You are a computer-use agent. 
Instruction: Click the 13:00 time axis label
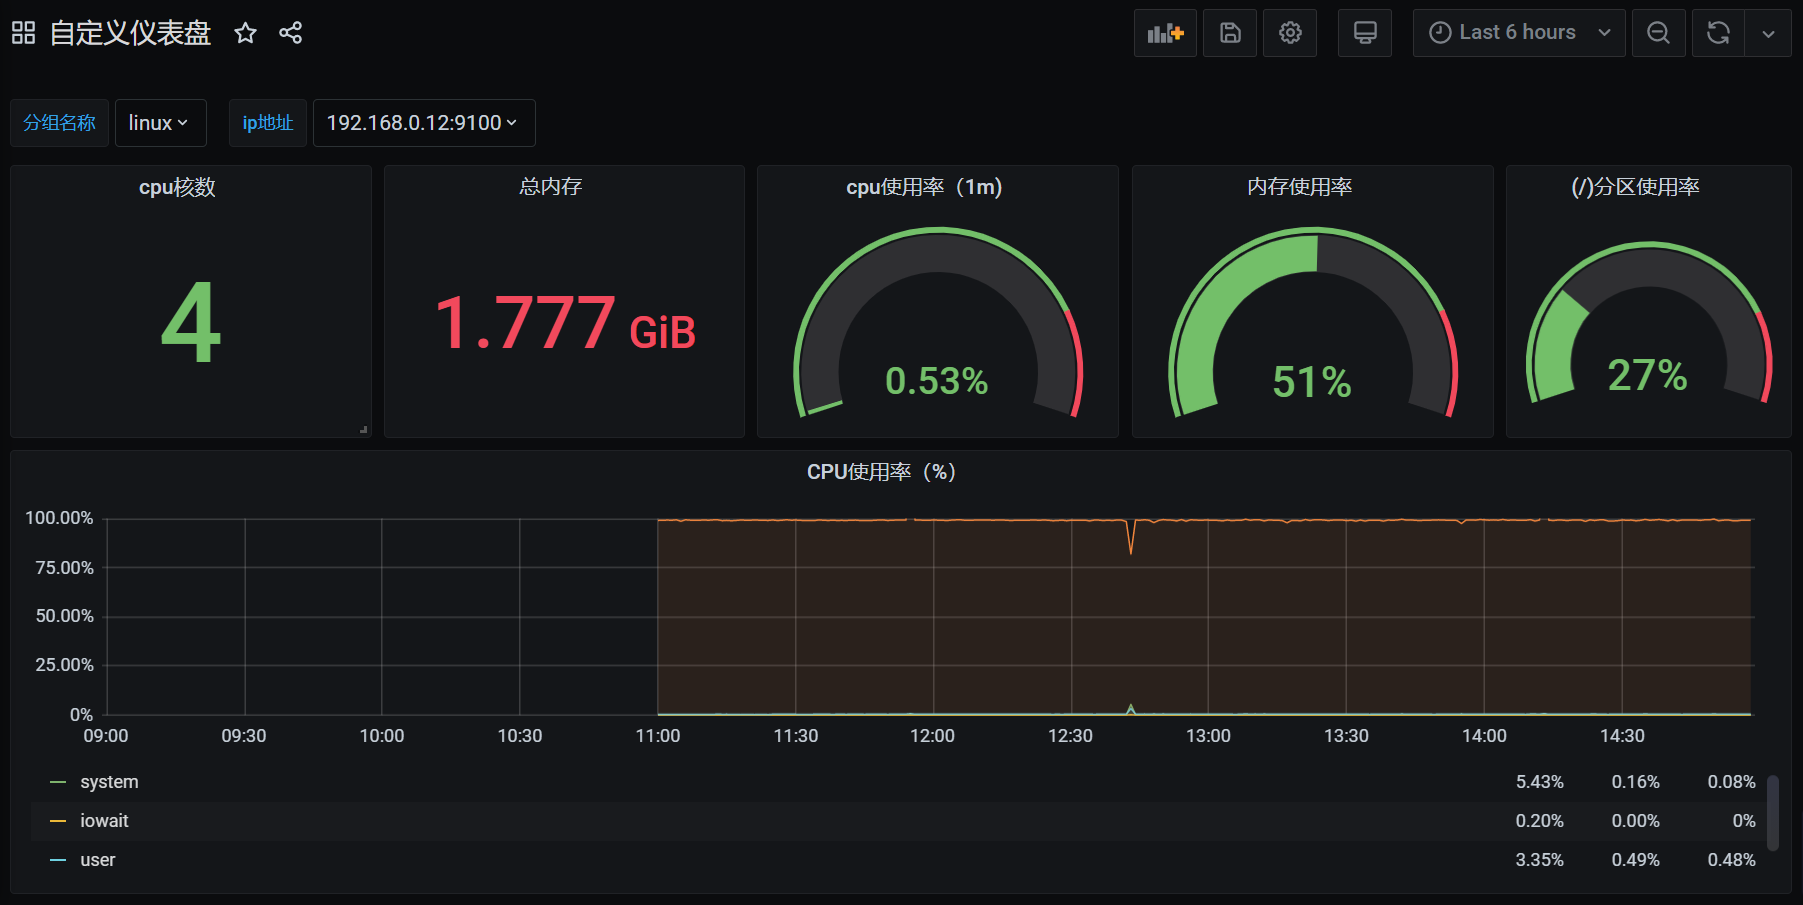(x=1208, y=736)
